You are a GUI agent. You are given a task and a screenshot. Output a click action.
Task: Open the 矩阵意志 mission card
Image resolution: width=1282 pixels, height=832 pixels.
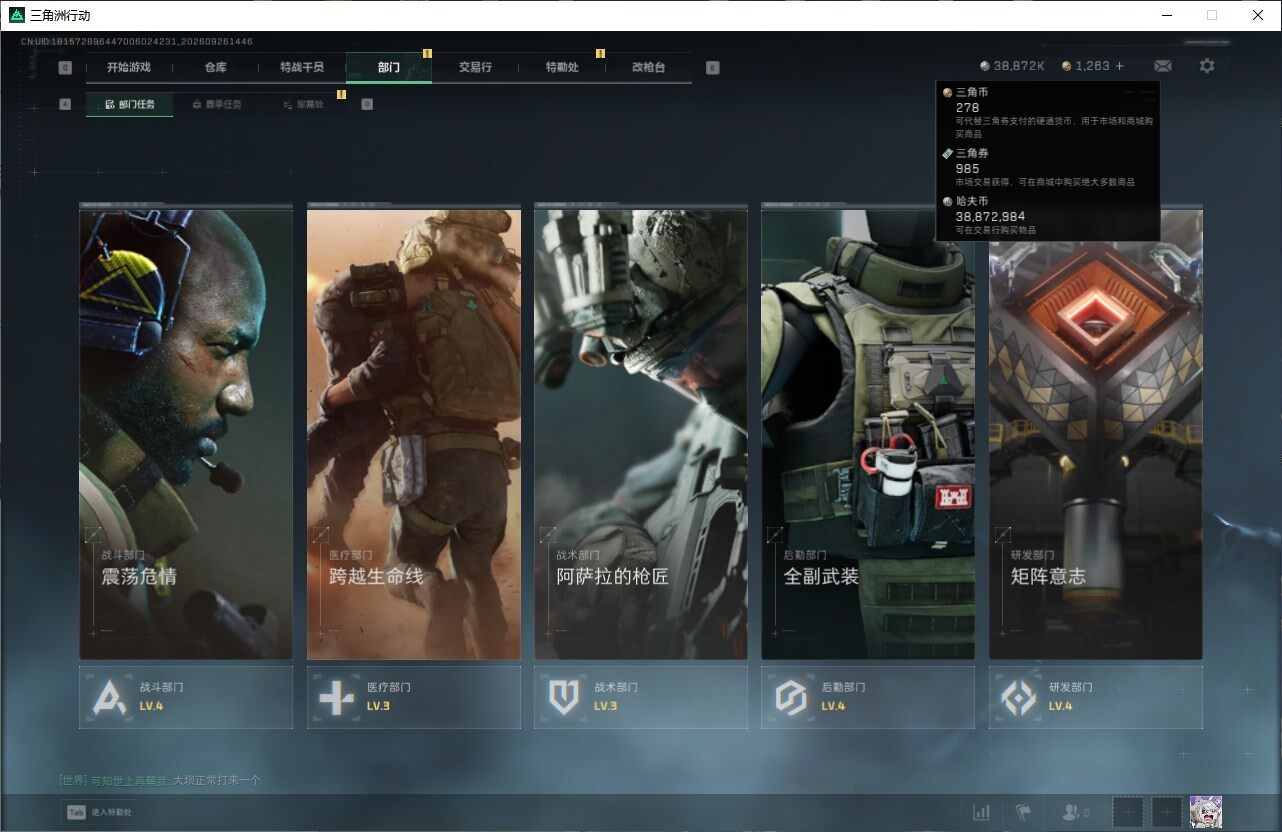[x=1096, y=433]
